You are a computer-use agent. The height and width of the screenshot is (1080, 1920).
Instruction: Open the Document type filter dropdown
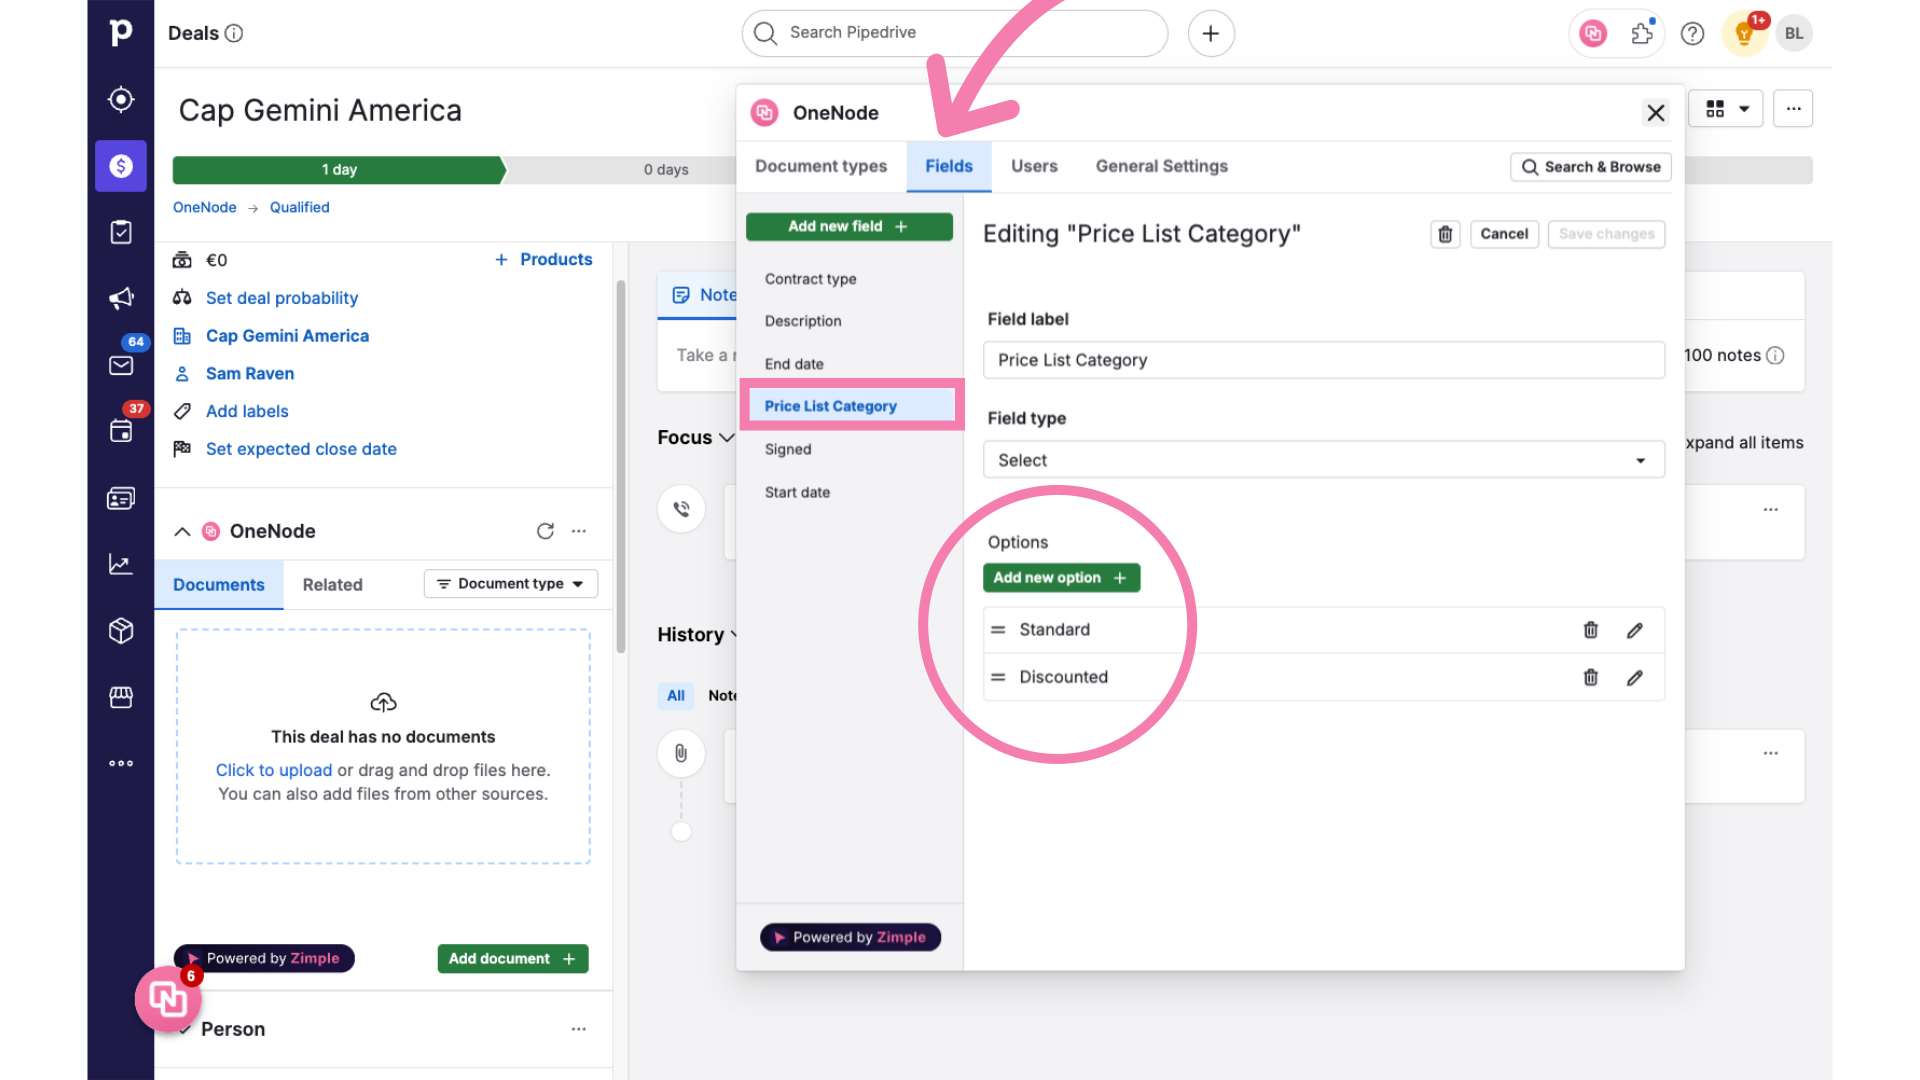(x=511, y=584)
